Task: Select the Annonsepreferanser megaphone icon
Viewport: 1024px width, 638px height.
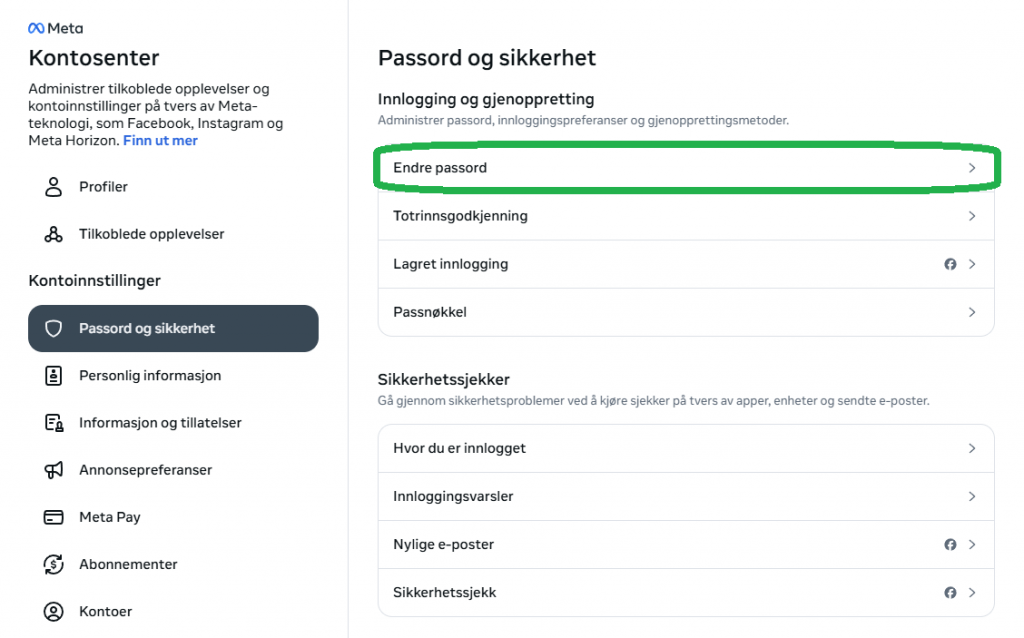Action: point(54,470)
